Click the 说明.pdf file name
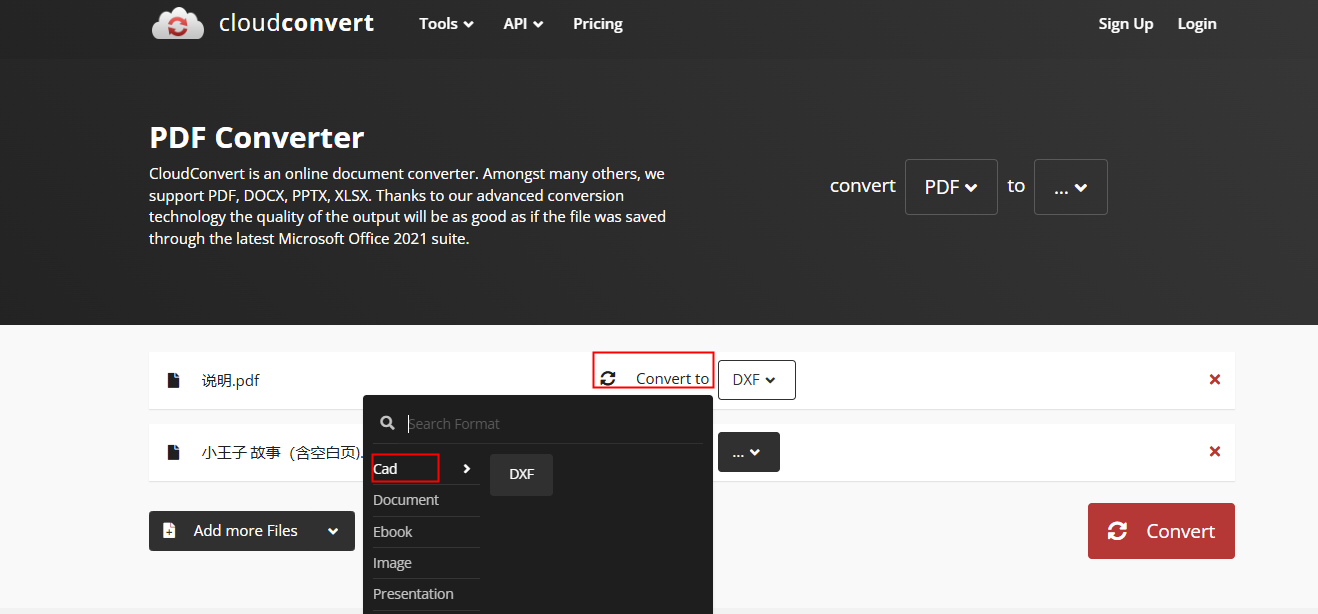 [231, 380]
